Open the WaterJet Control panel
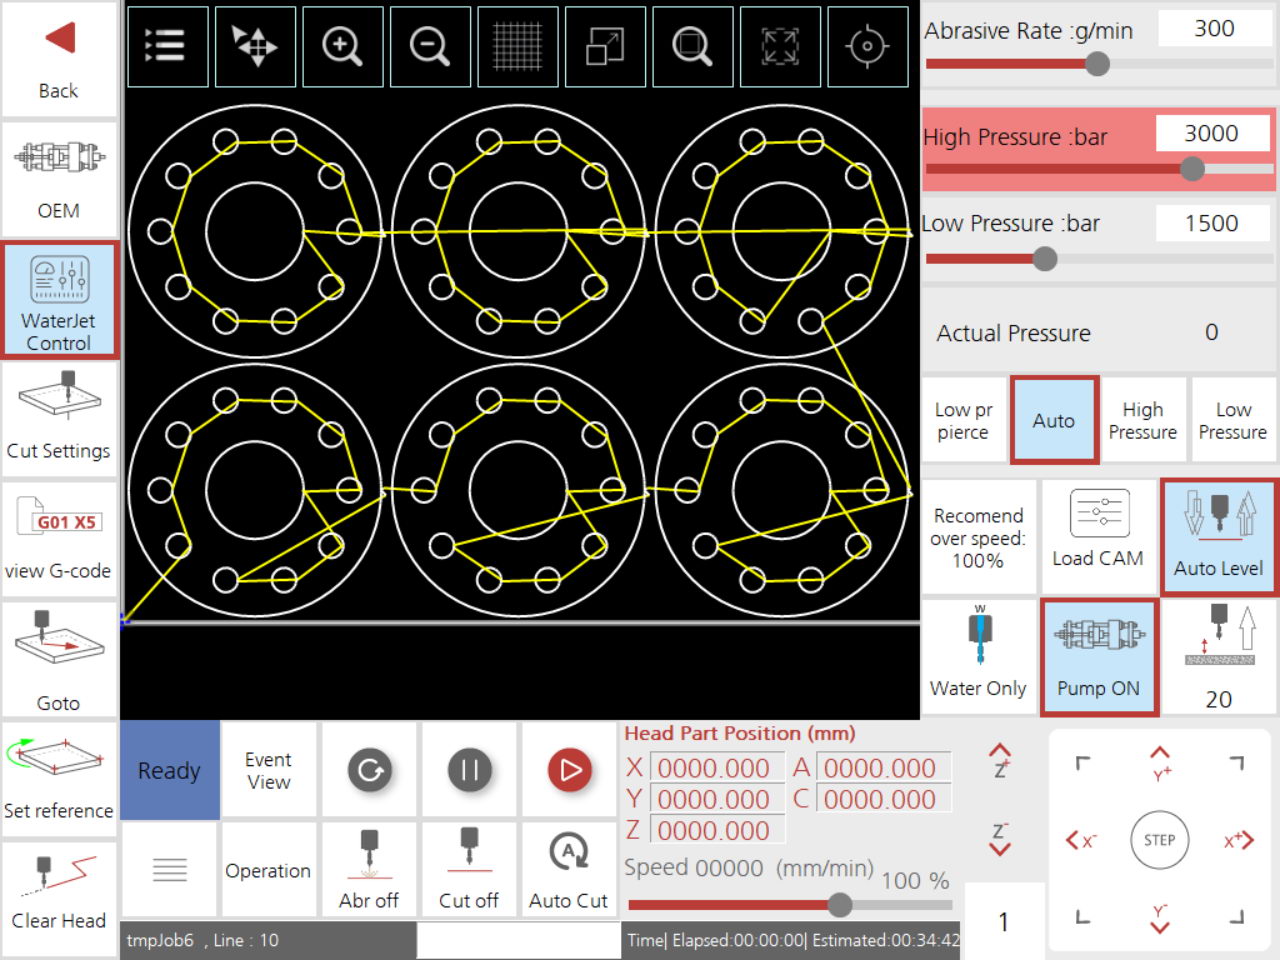 (x=60, y=300)
